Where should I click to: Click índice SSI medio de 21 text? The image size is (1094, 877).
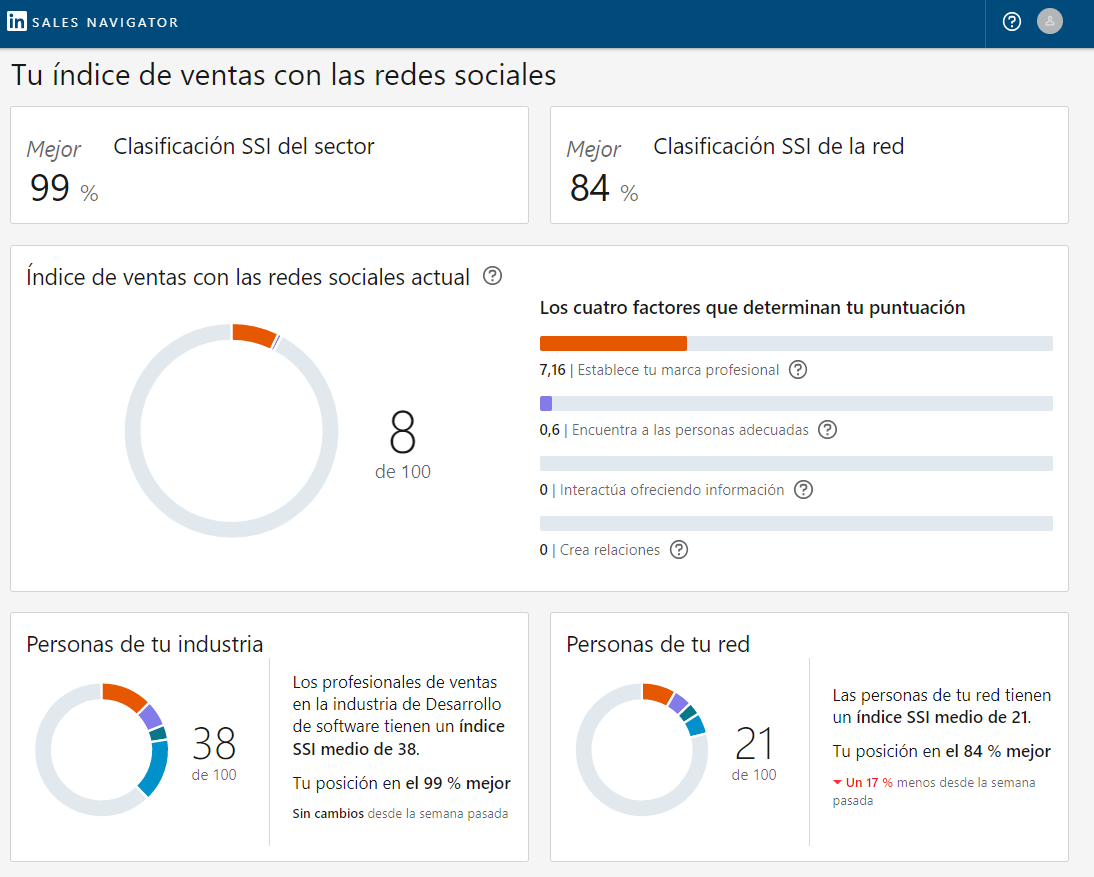tap(943, 717)
